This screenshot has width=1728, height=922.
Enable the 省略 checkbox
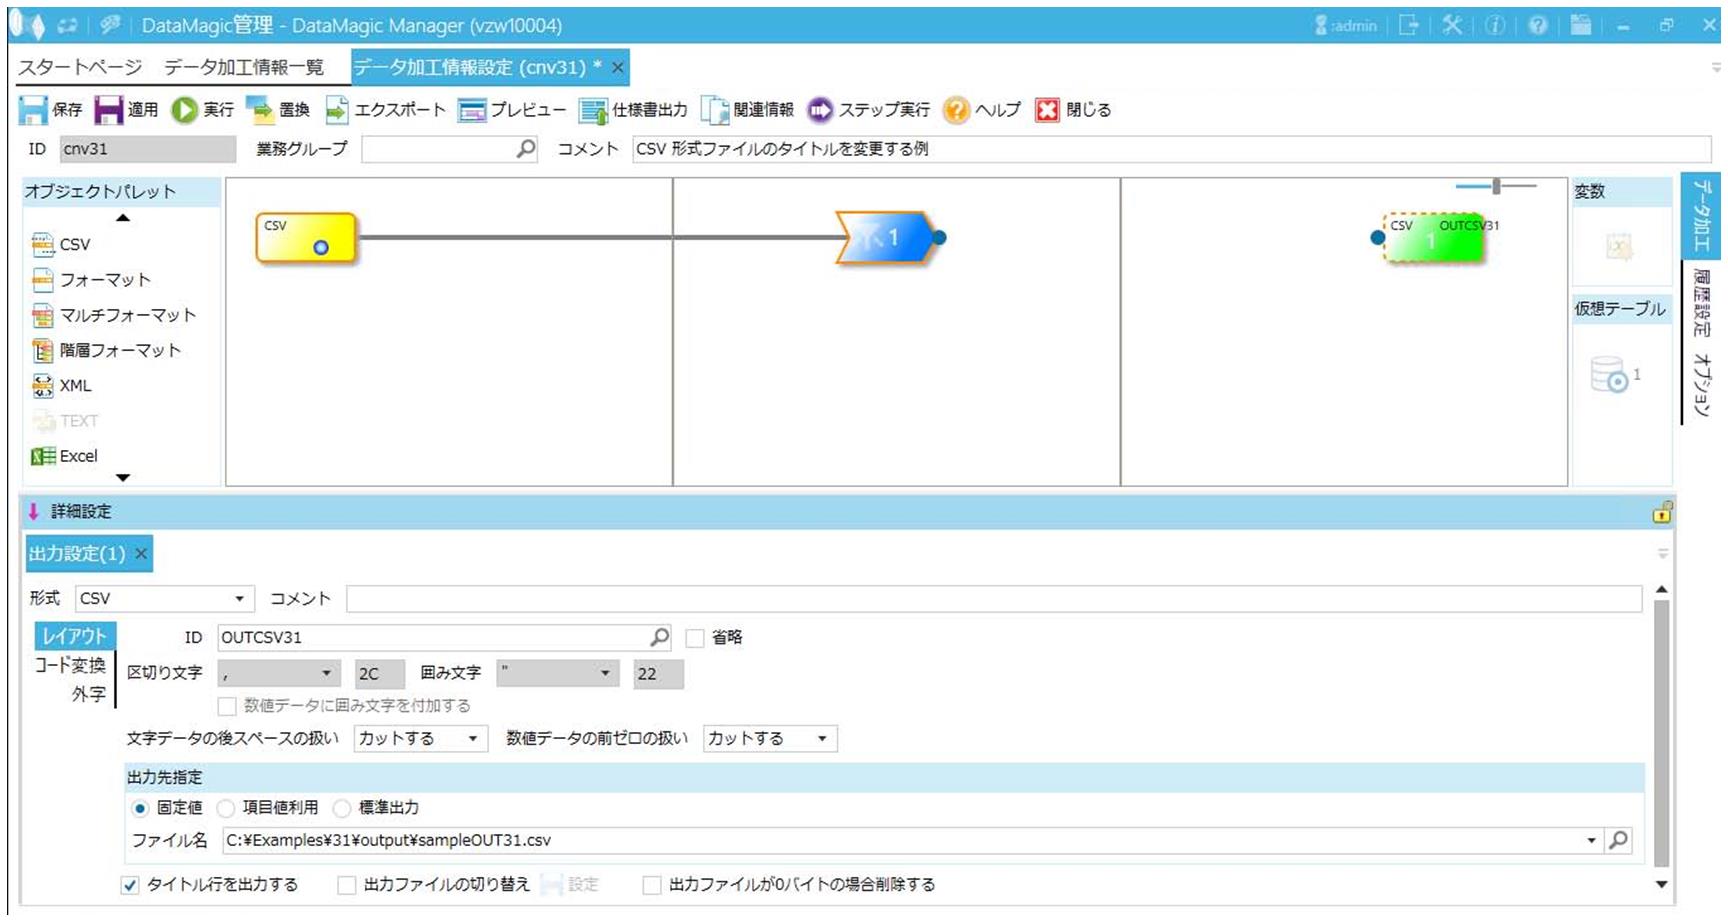pyautogui.click(x=695, y=638)
